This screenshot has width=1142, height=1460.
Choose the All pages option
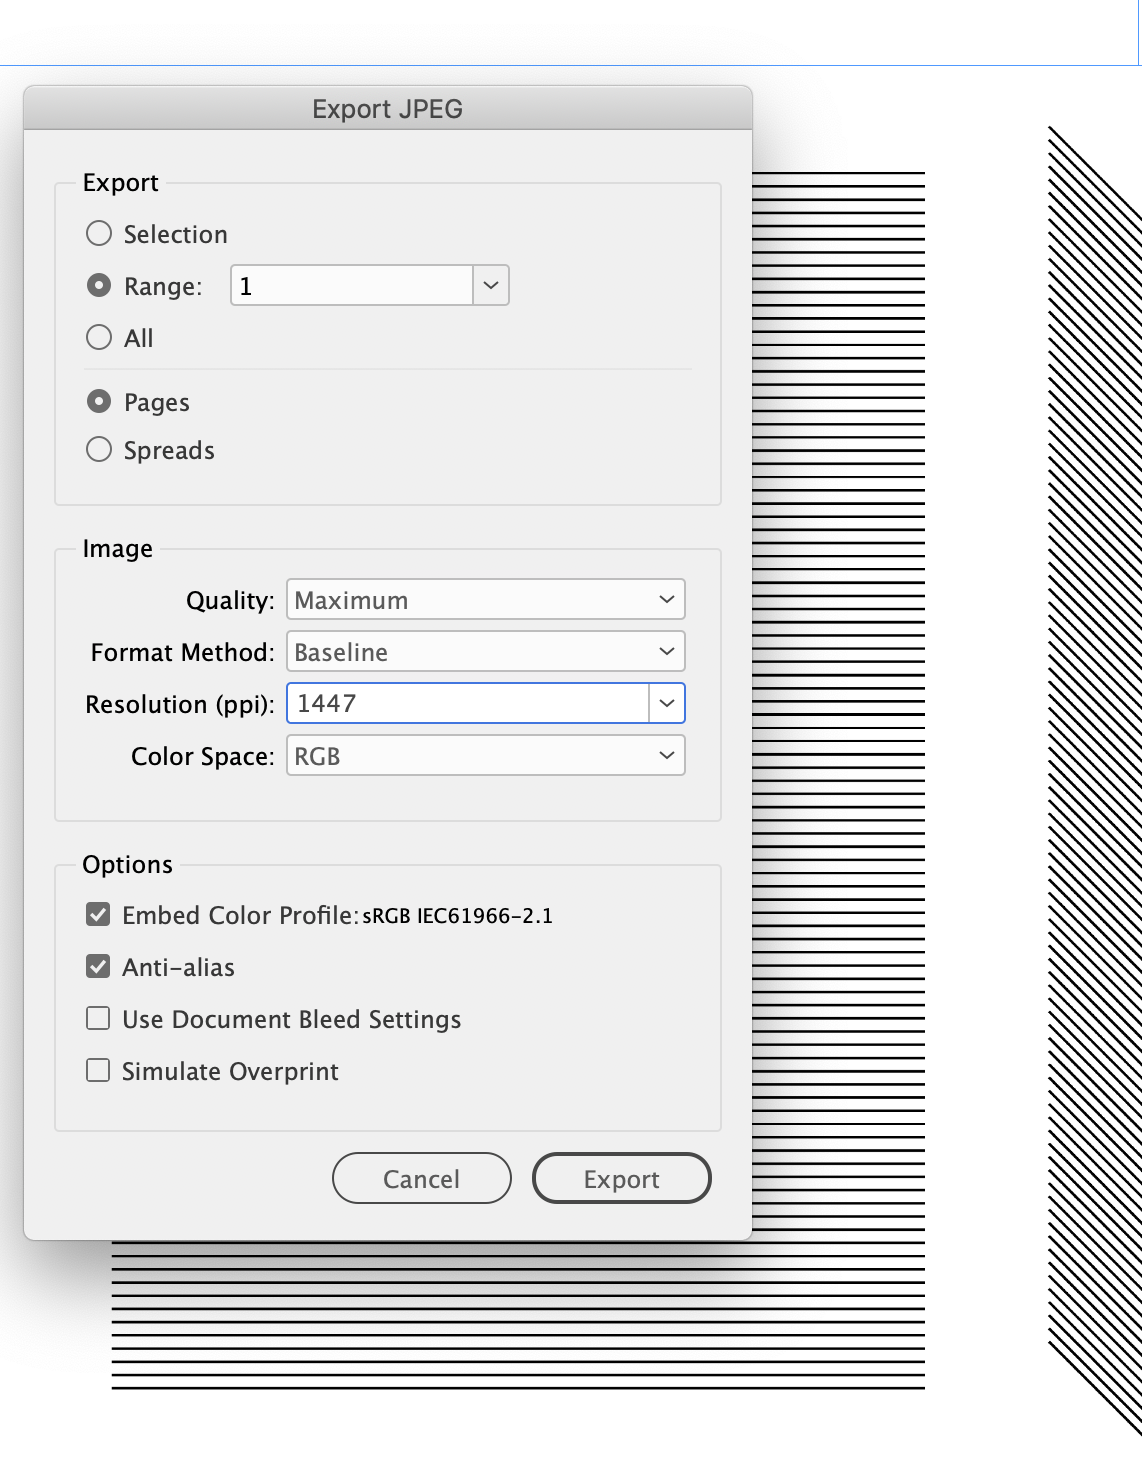99,337
